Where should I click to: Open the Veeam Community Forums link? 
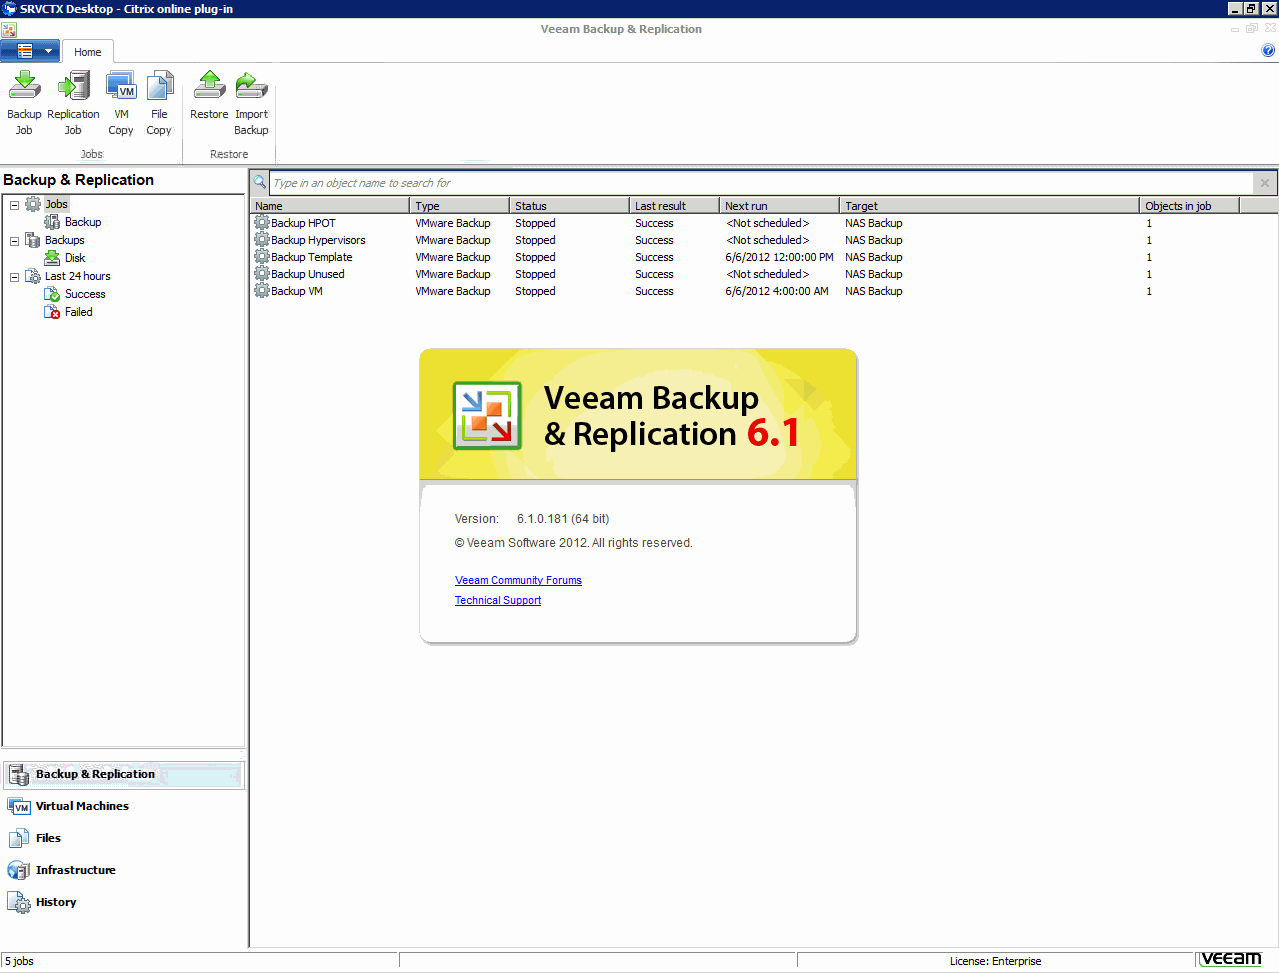tap(518, 580)
